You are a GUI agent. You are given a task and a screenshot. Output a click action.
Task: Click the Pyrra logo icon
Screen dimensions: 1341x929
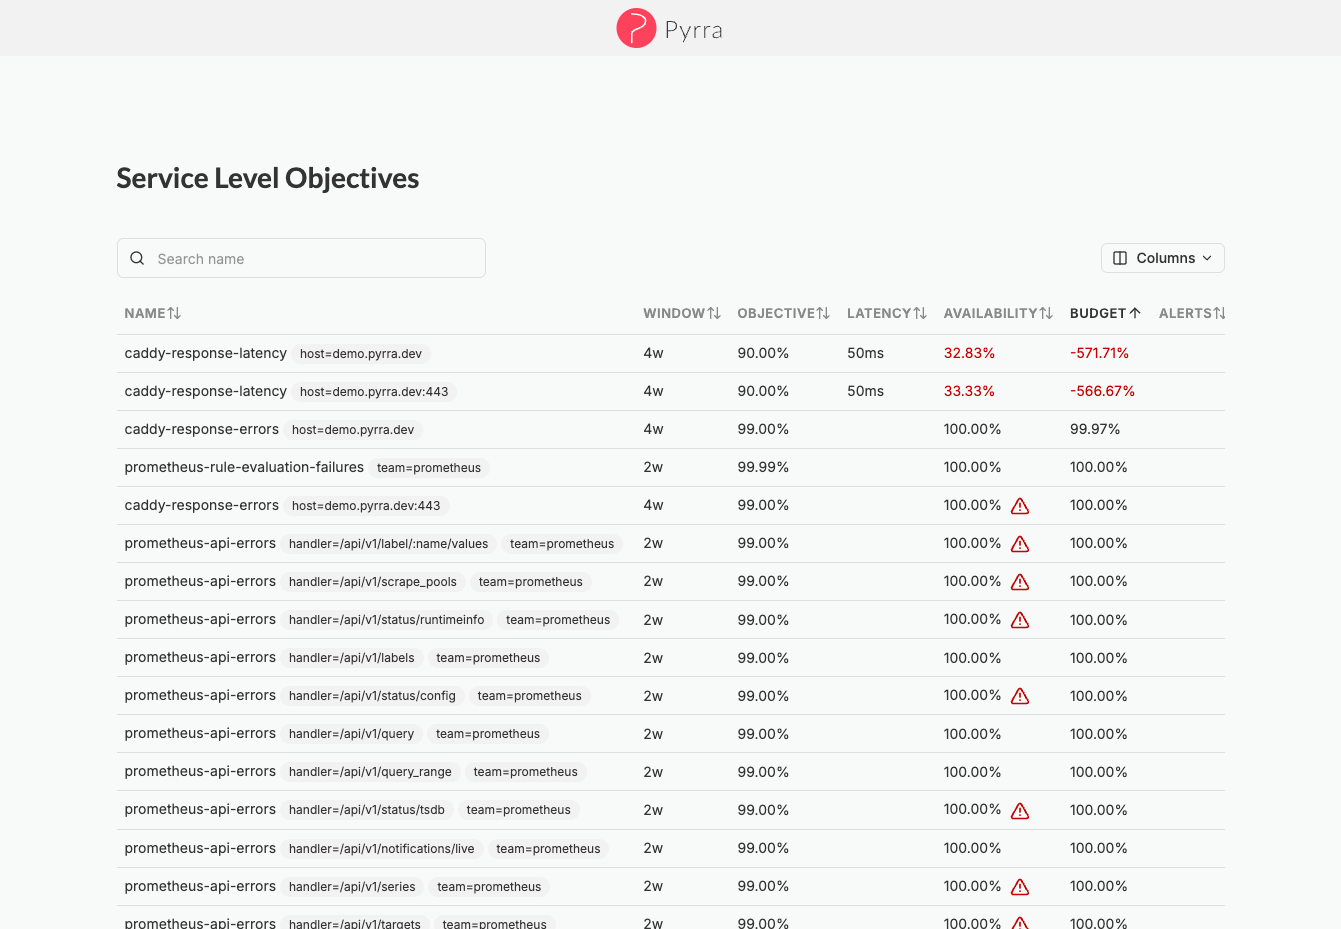[x=636, y=28]
